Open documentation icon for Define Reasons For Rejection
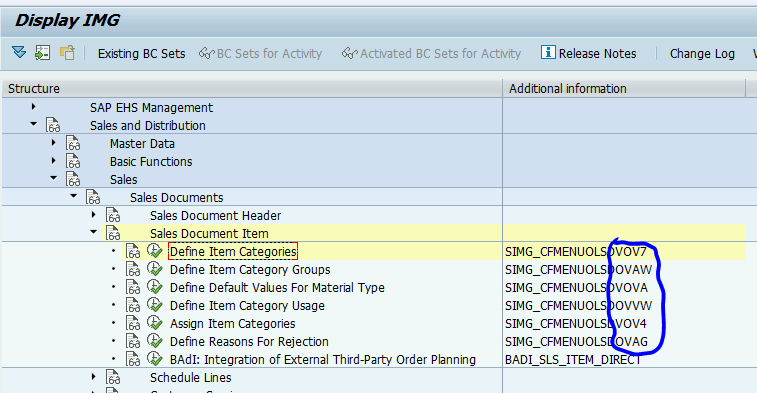 click(133, 341)
